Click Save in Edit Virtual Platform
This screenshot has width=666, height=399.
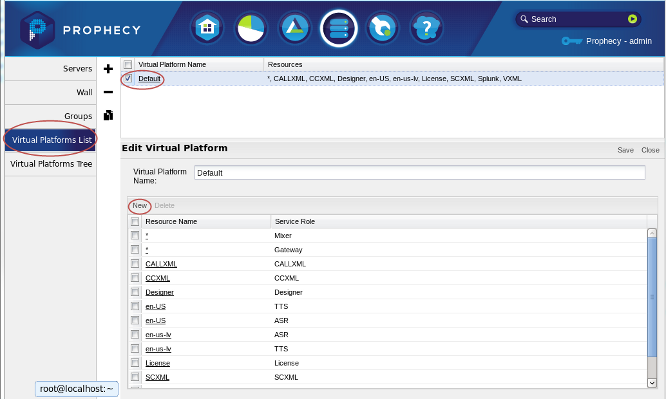click(625, 150)
